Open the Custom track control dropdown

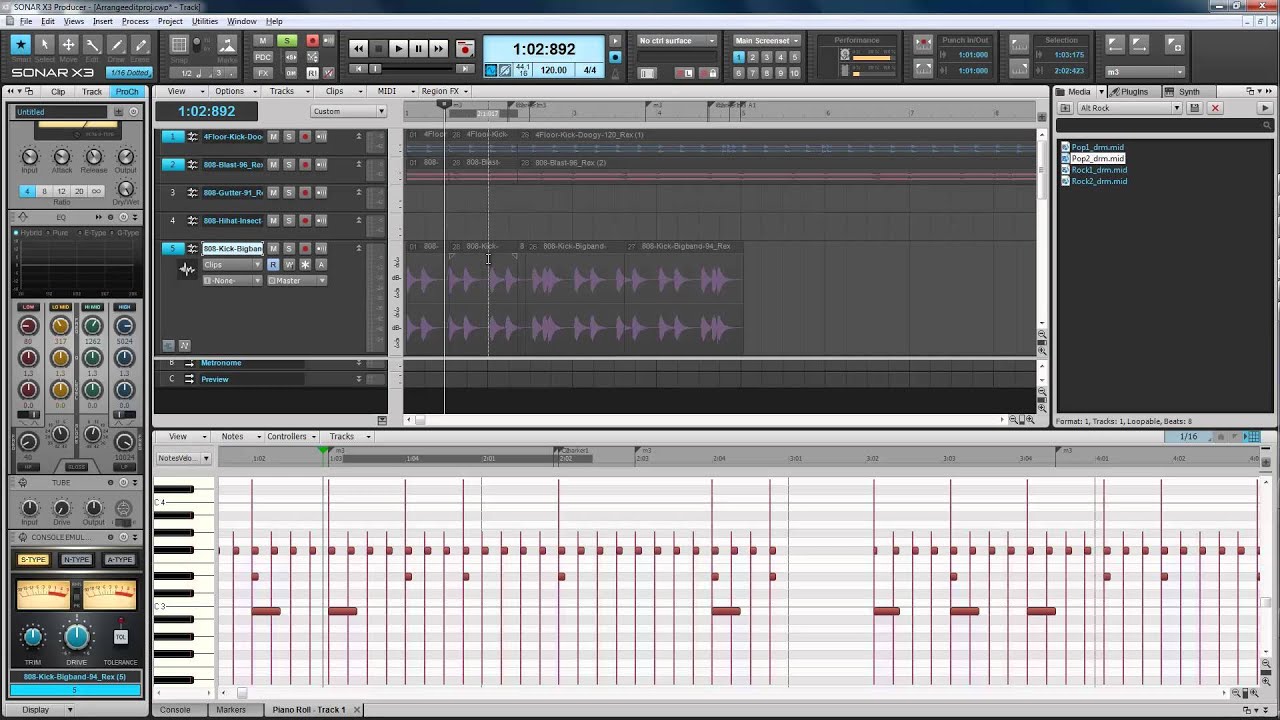(349, 111)
